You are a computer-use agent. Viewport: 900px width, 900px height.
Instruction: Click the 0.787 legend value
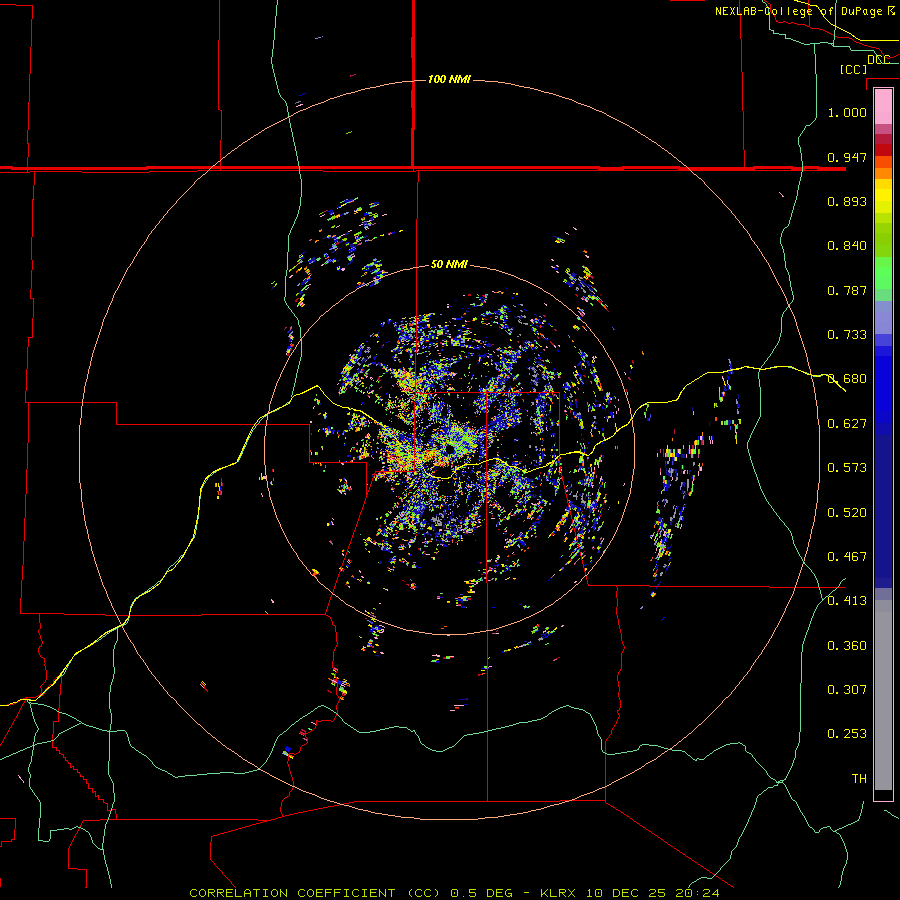[847, 290]
